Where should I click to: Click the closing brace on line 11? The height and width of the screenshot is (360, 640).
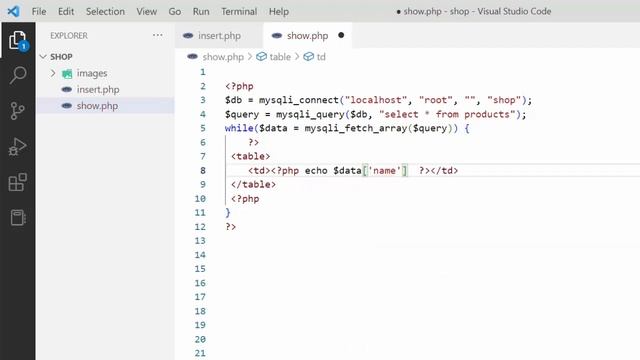coord(228,213)
